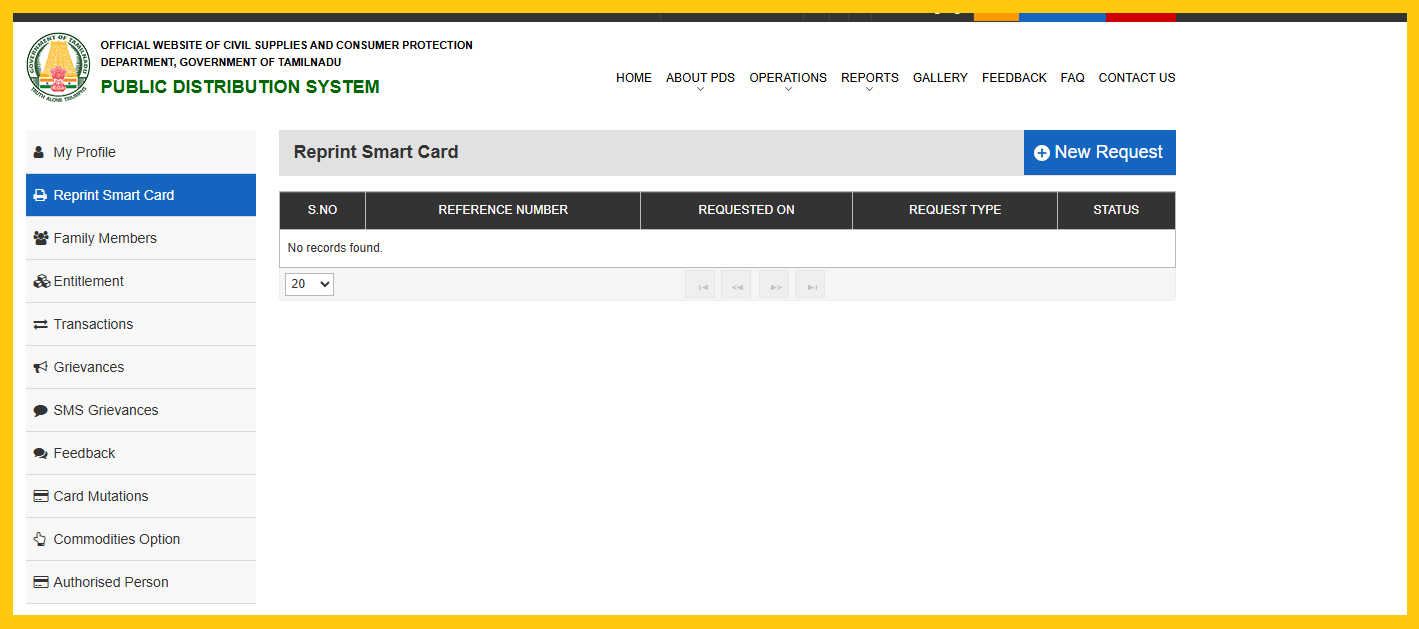Screen dimensions: 1419x629
Task: Click the user icon beside My Profile
Action: coord(39,152)
